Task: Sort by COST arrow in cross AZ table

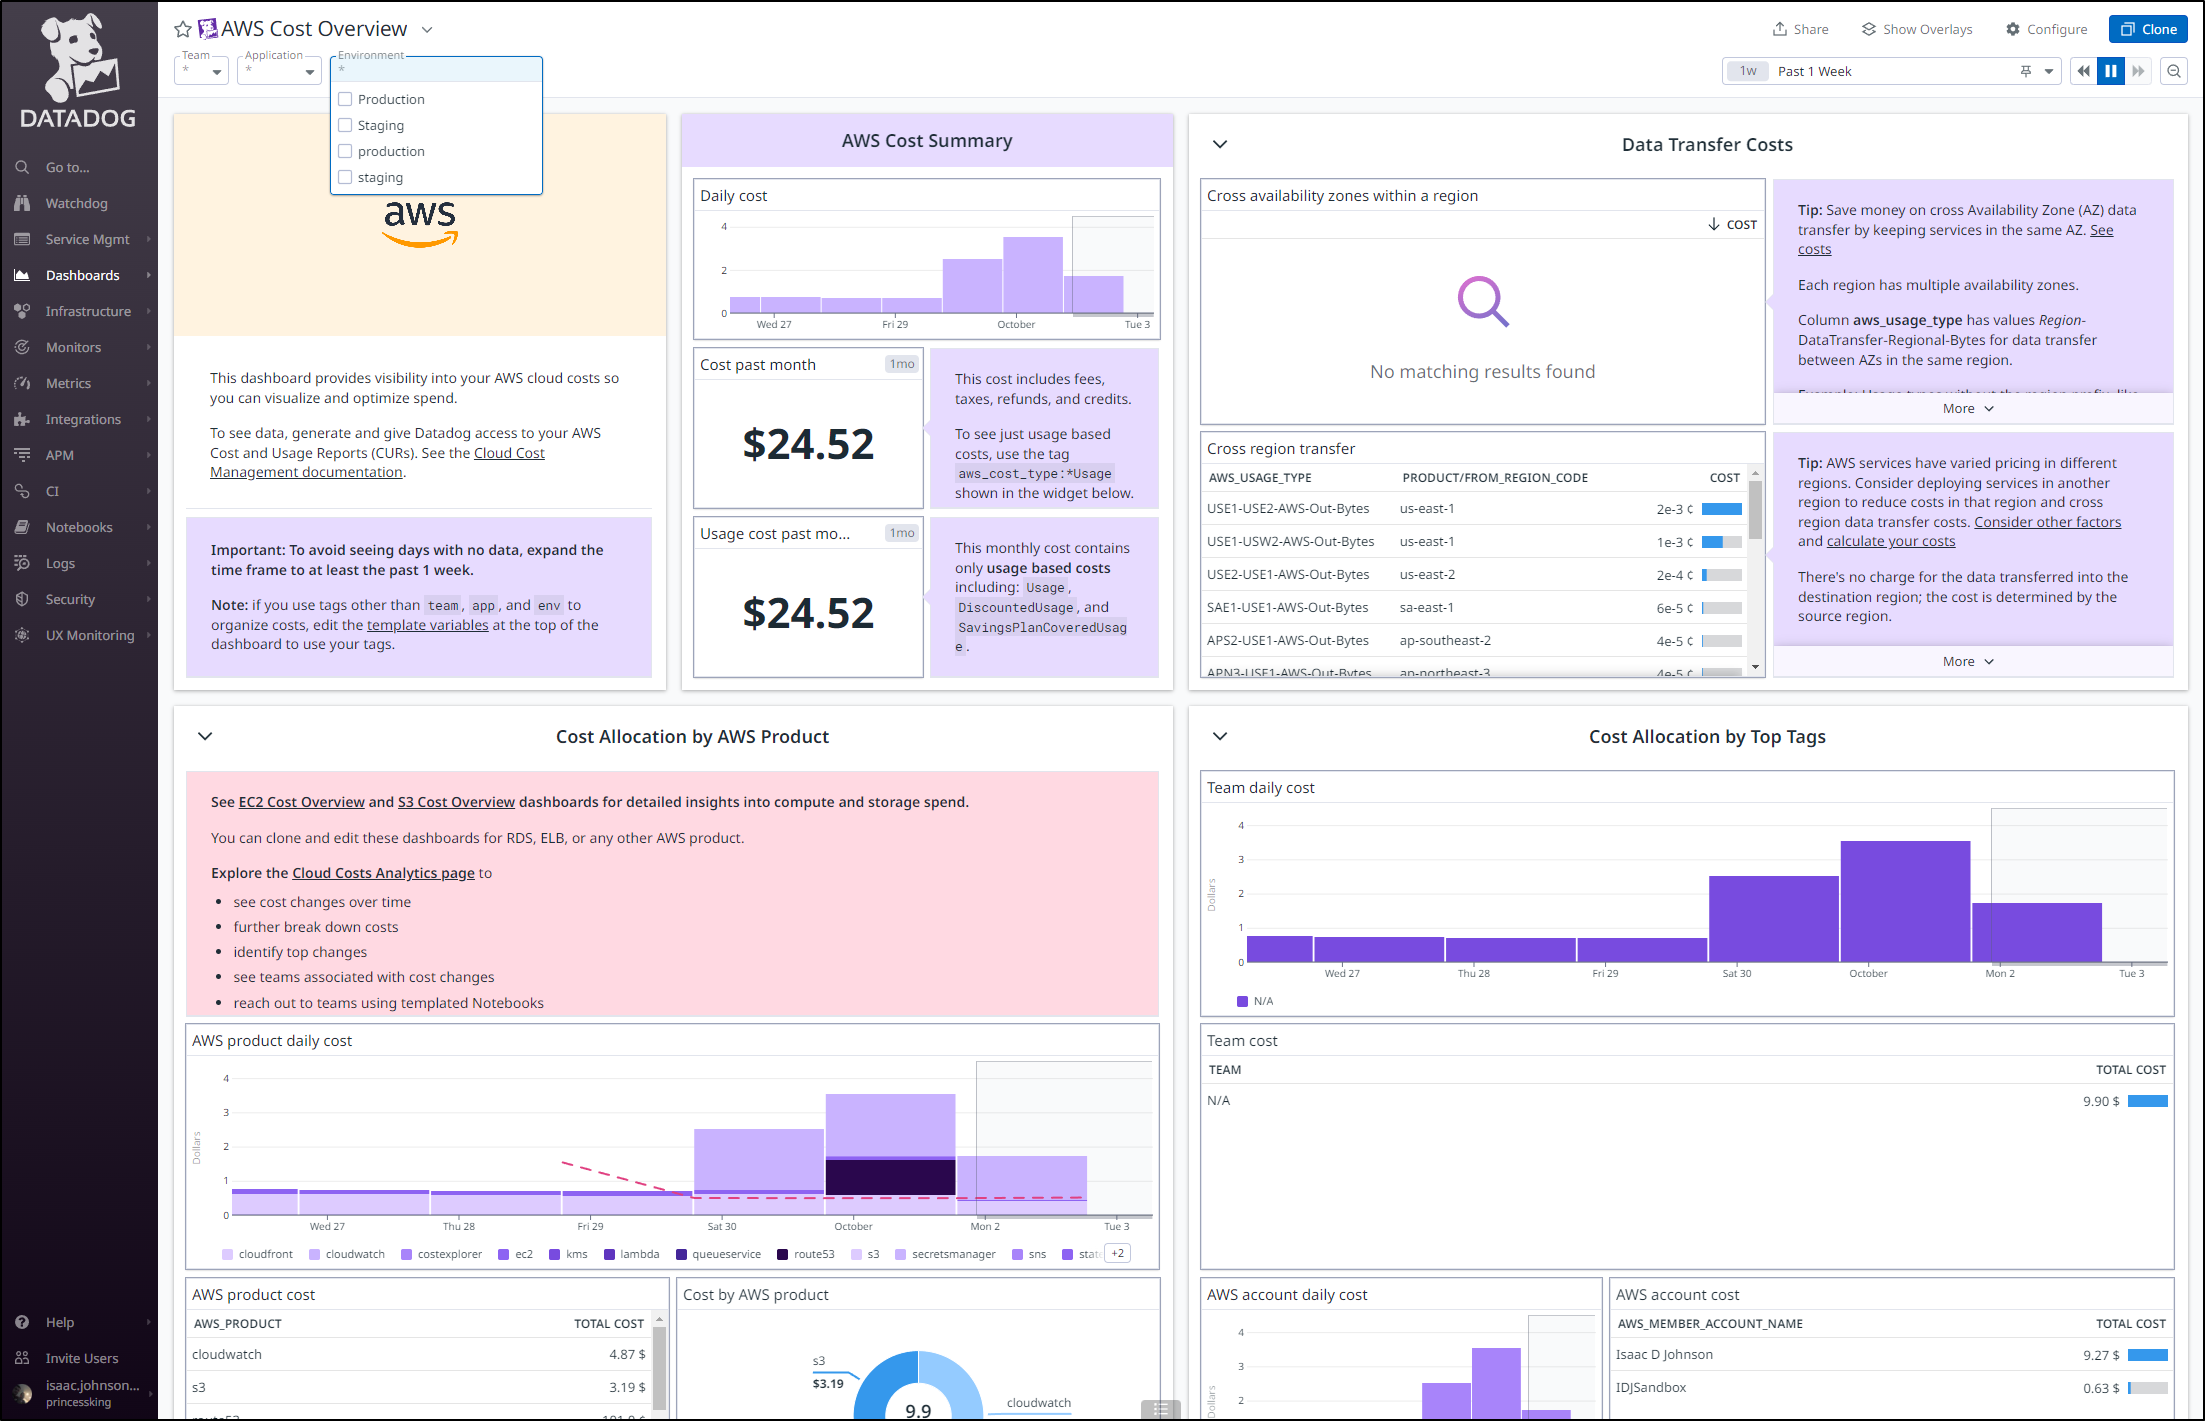Action: click(x=1714, y=224)
